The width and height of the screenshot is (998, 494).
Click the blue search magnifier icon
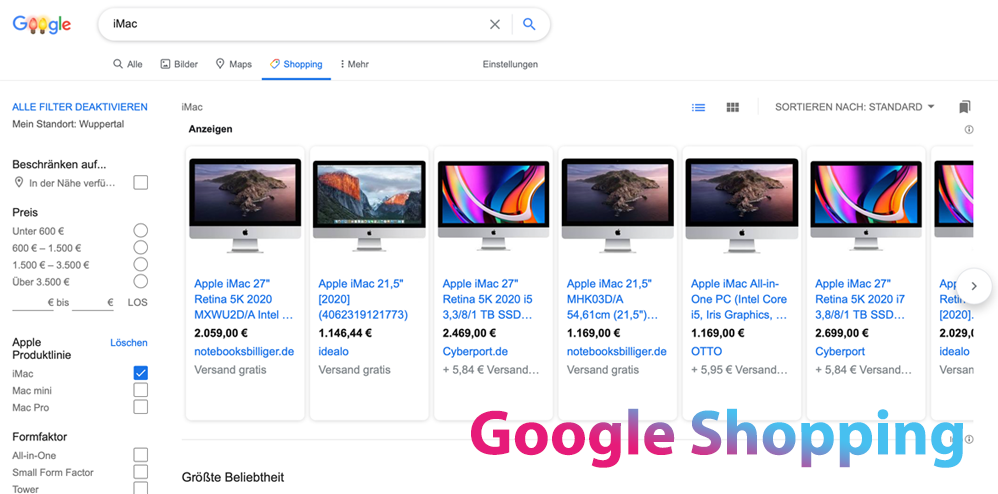[x=529, y=24]
